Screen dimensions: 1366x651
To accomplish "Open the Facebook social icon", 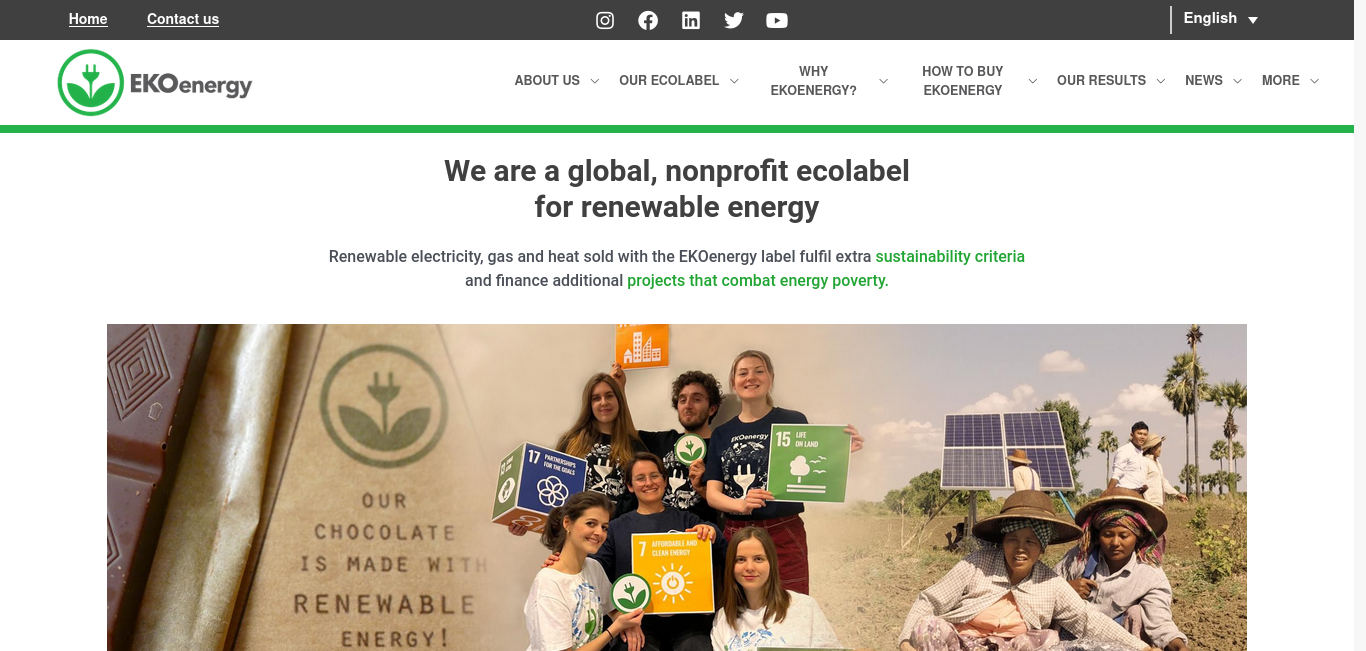I will click(x=648, y=20).
